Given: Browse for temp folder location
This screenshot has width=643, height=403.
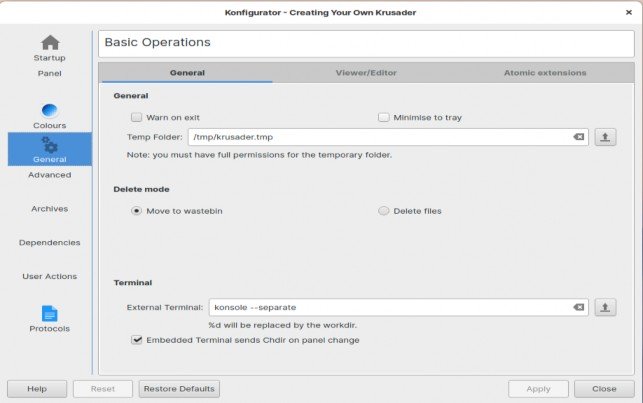Looking at the screenshot, I should pos(605,137).
